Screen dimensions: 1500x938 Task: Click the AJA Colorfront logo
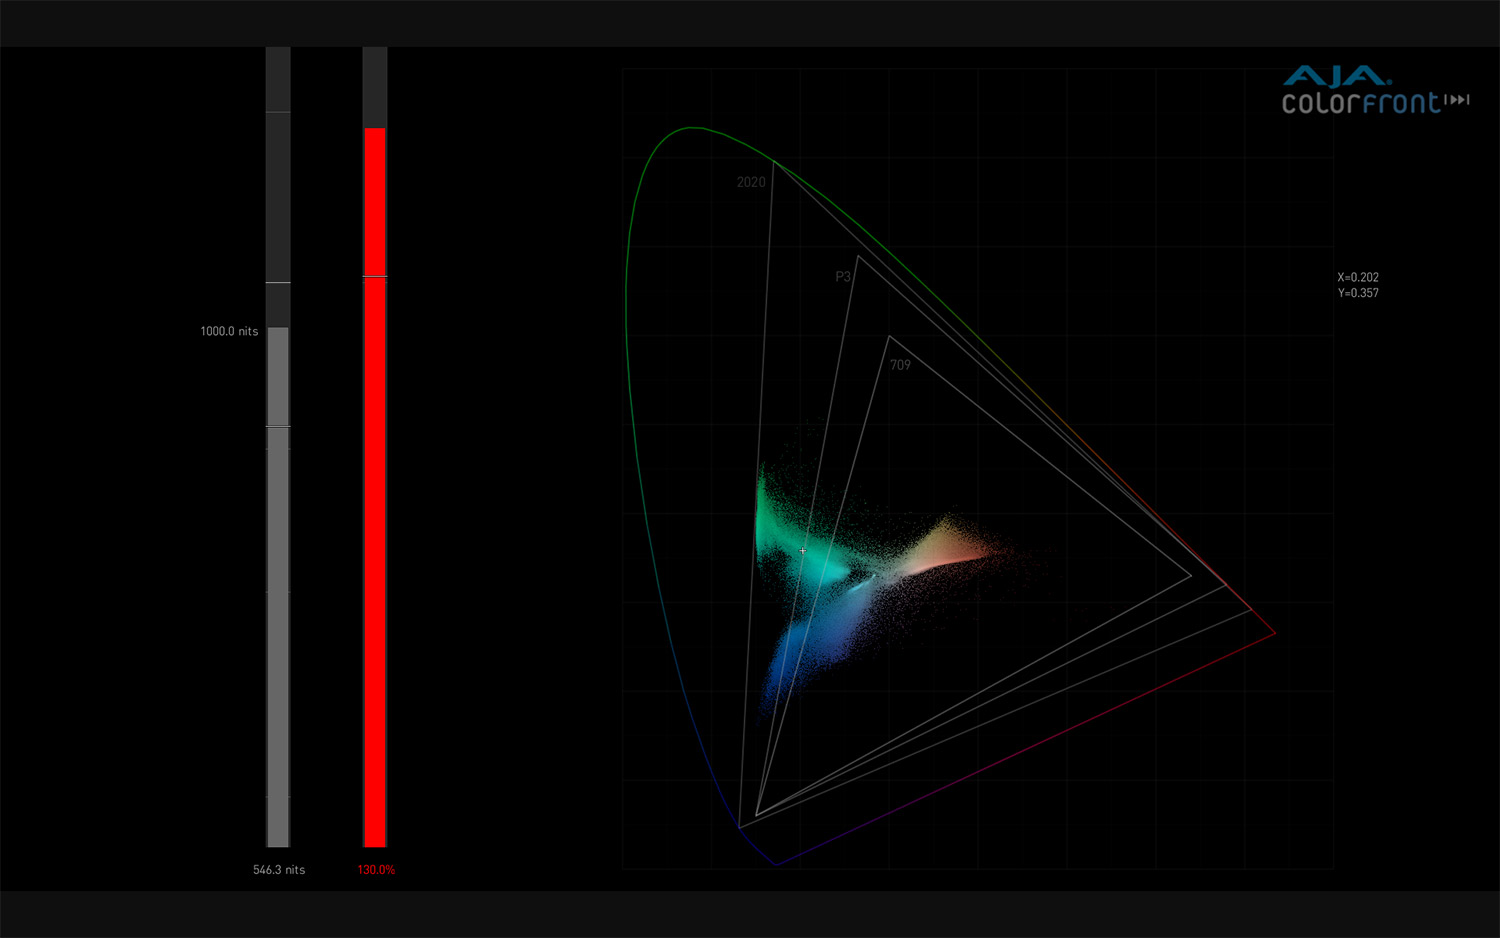1361,91
